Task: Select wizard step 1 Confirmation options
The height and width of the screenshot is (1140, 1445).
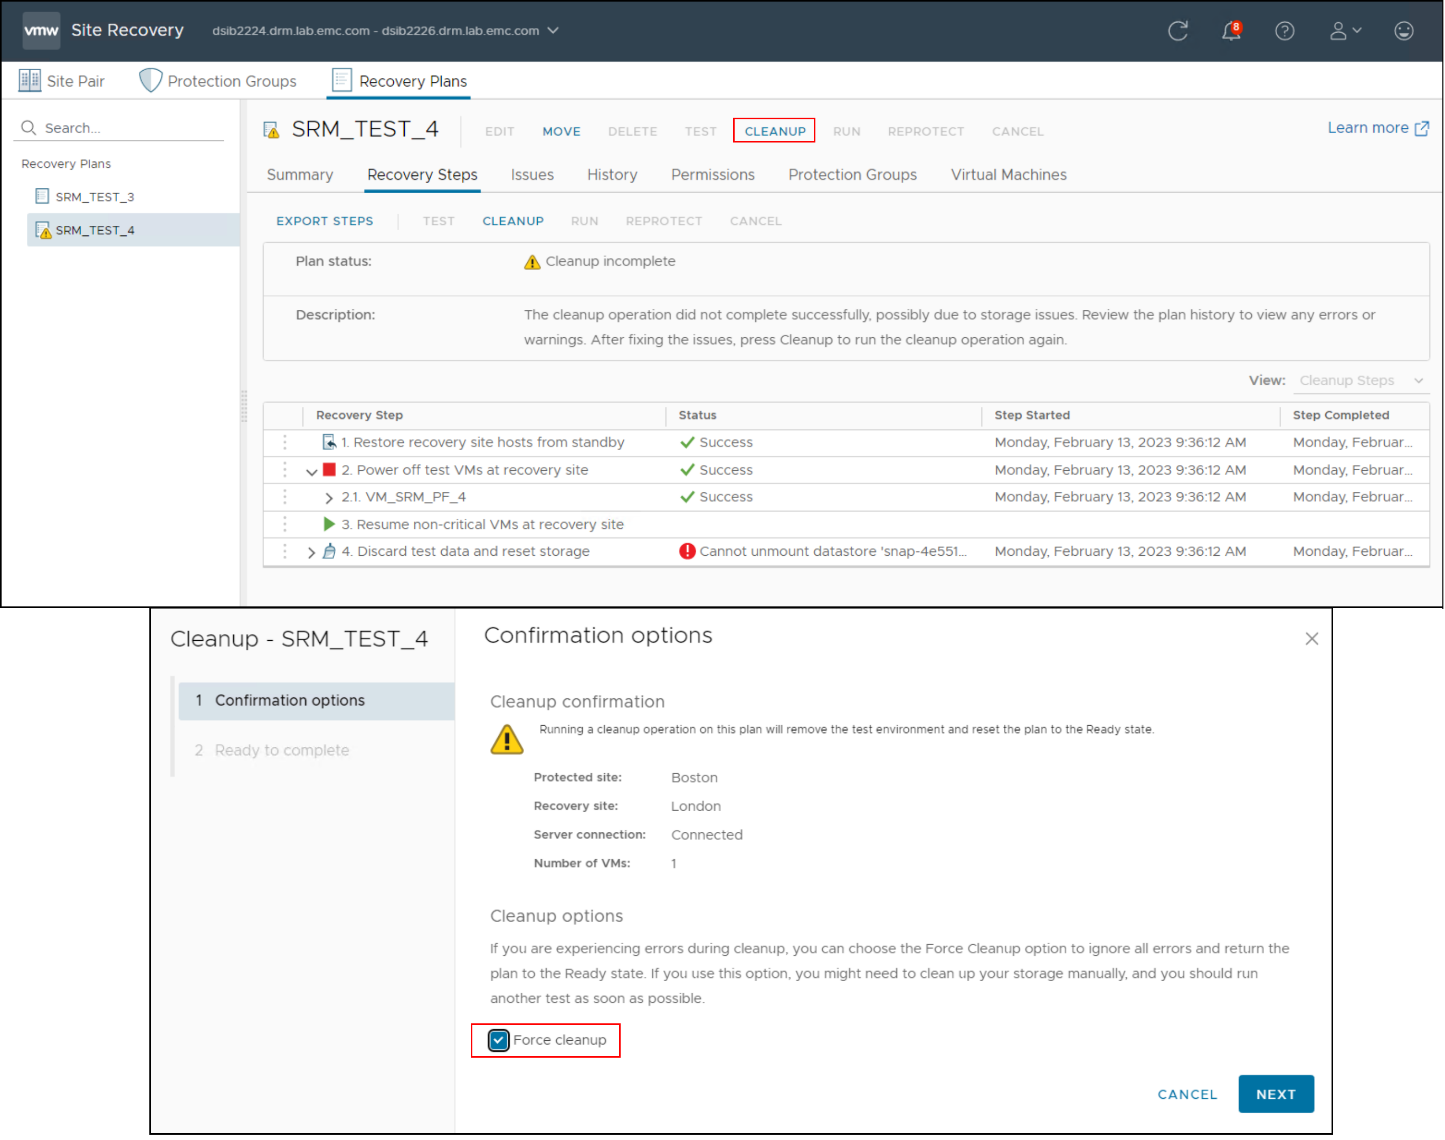Action: 316,701
